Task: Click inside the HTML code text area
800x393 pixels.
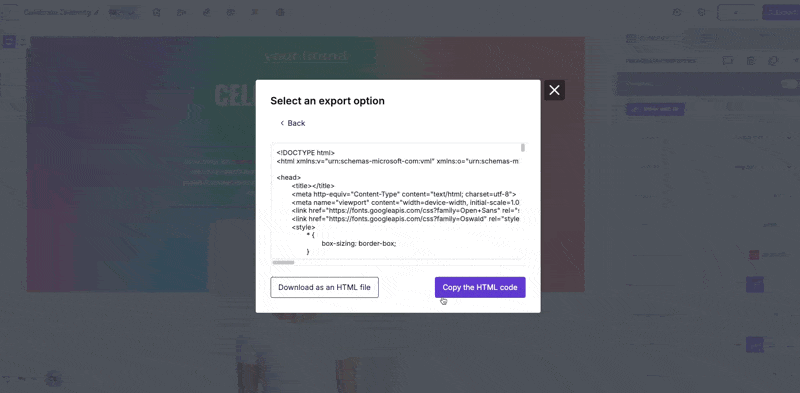Action: coord(398,201)
